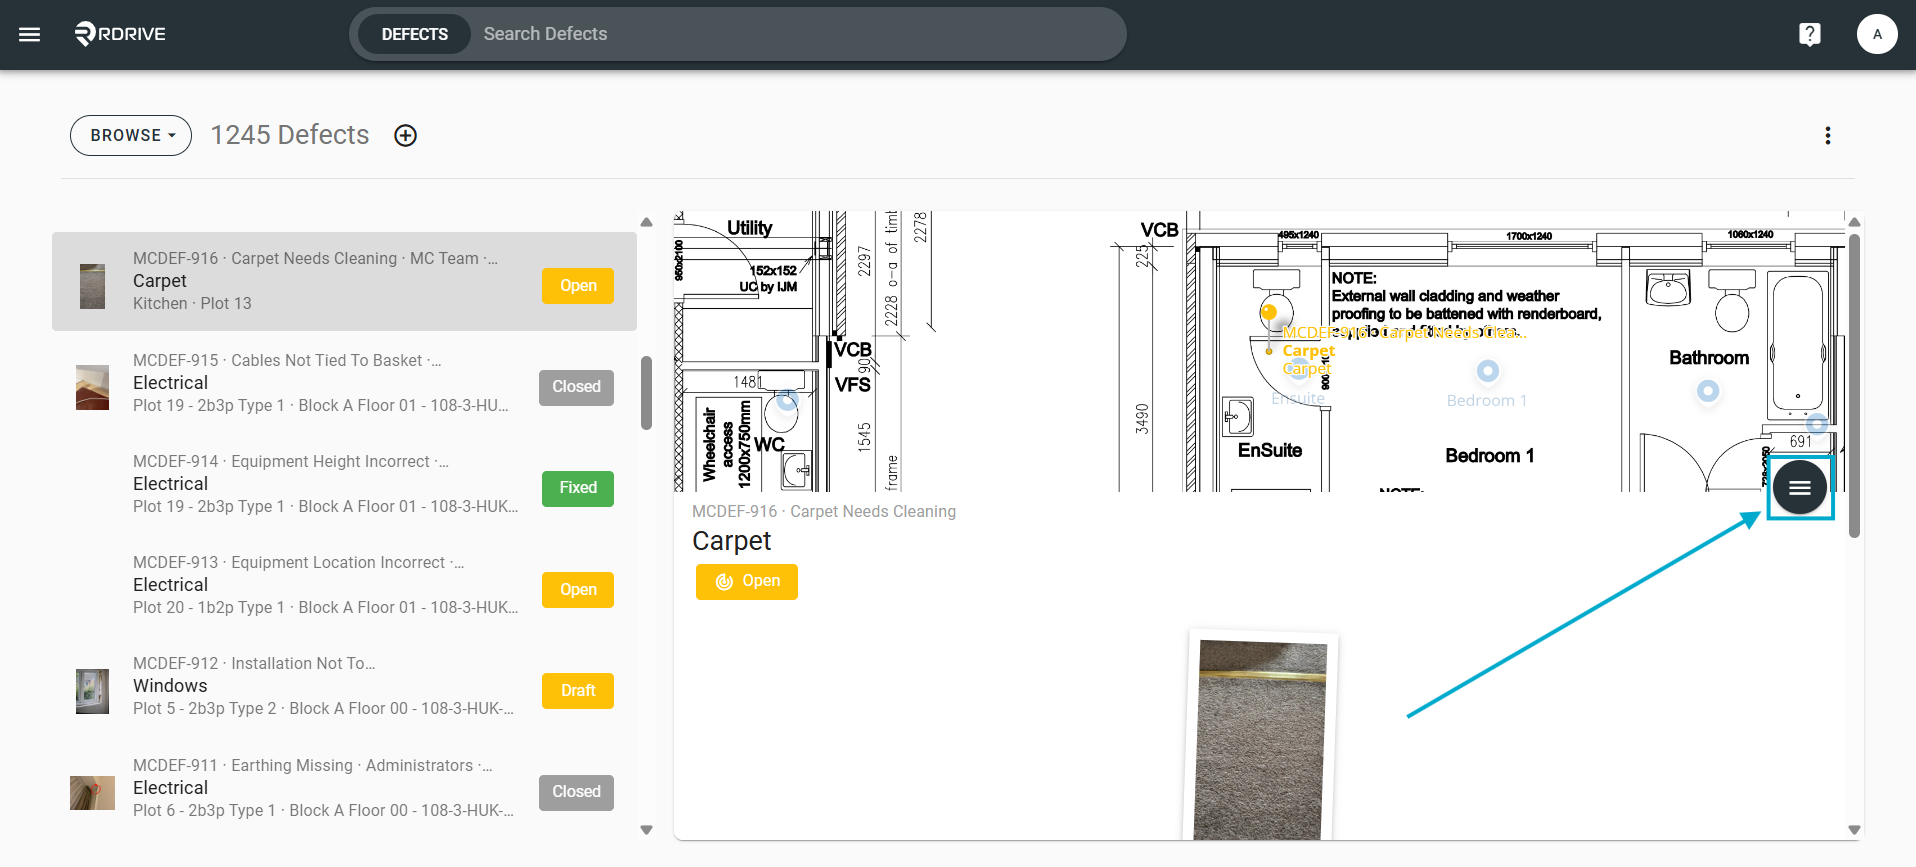Click Closed status badge on MCDEF-915 row

[x=576, y=387]
